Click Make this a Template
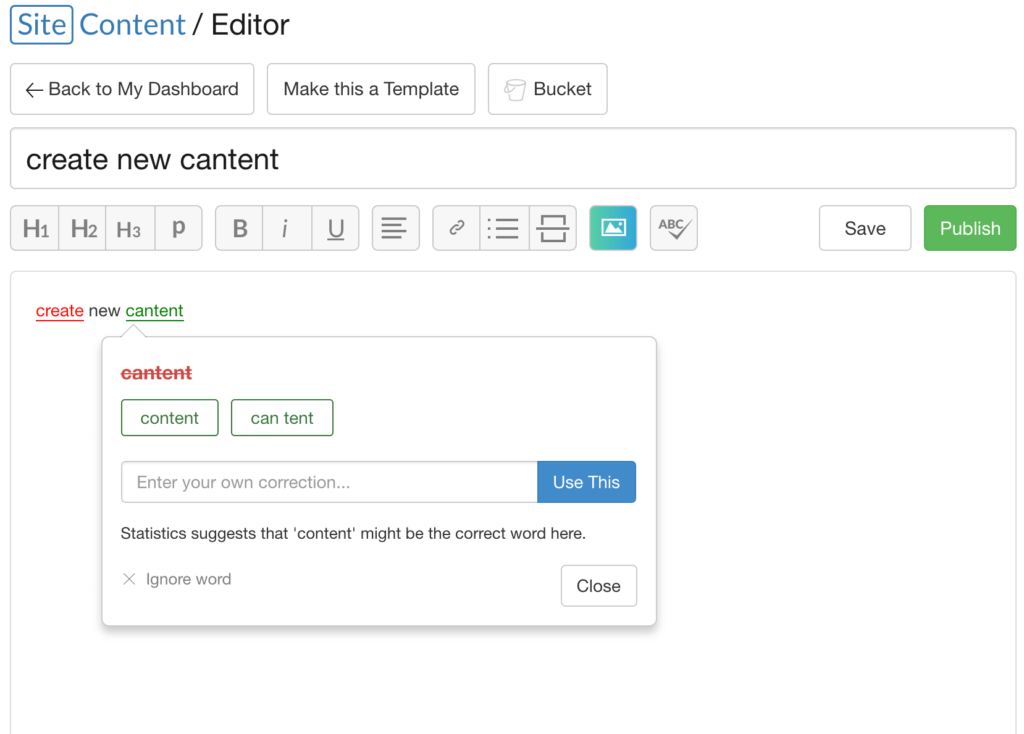The width and height of the screenshot is (1024, 734). 371,89
